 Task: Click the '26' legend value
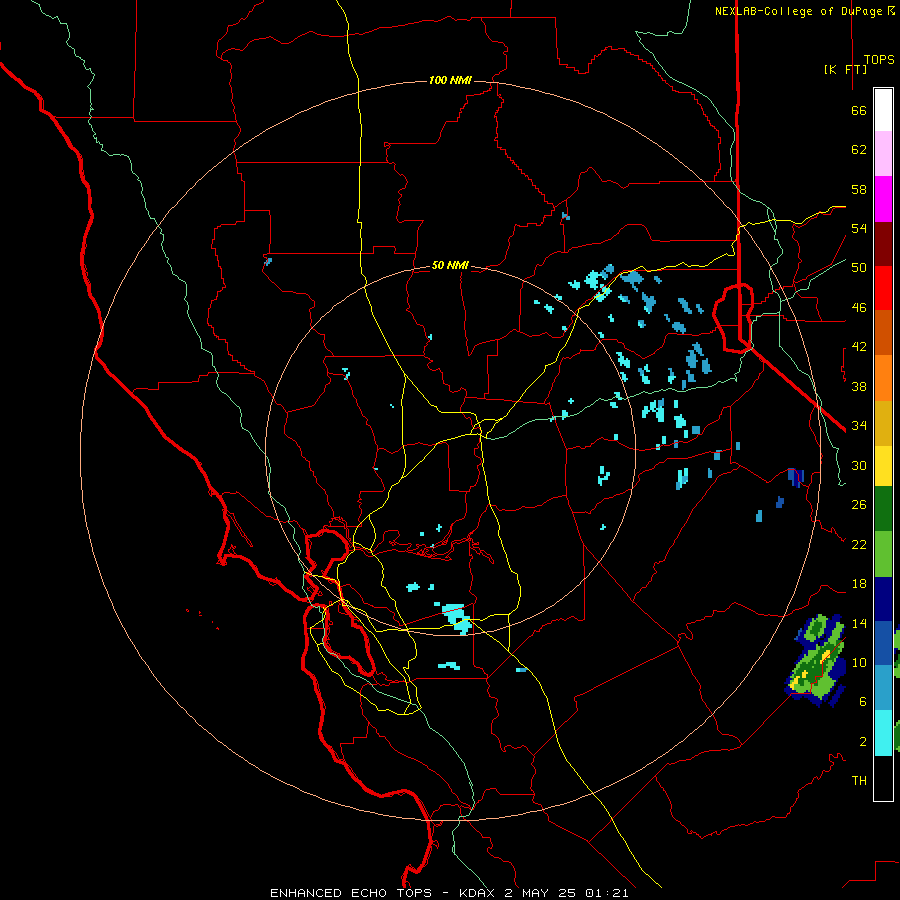pyautogui.click(x=859, y=505)
